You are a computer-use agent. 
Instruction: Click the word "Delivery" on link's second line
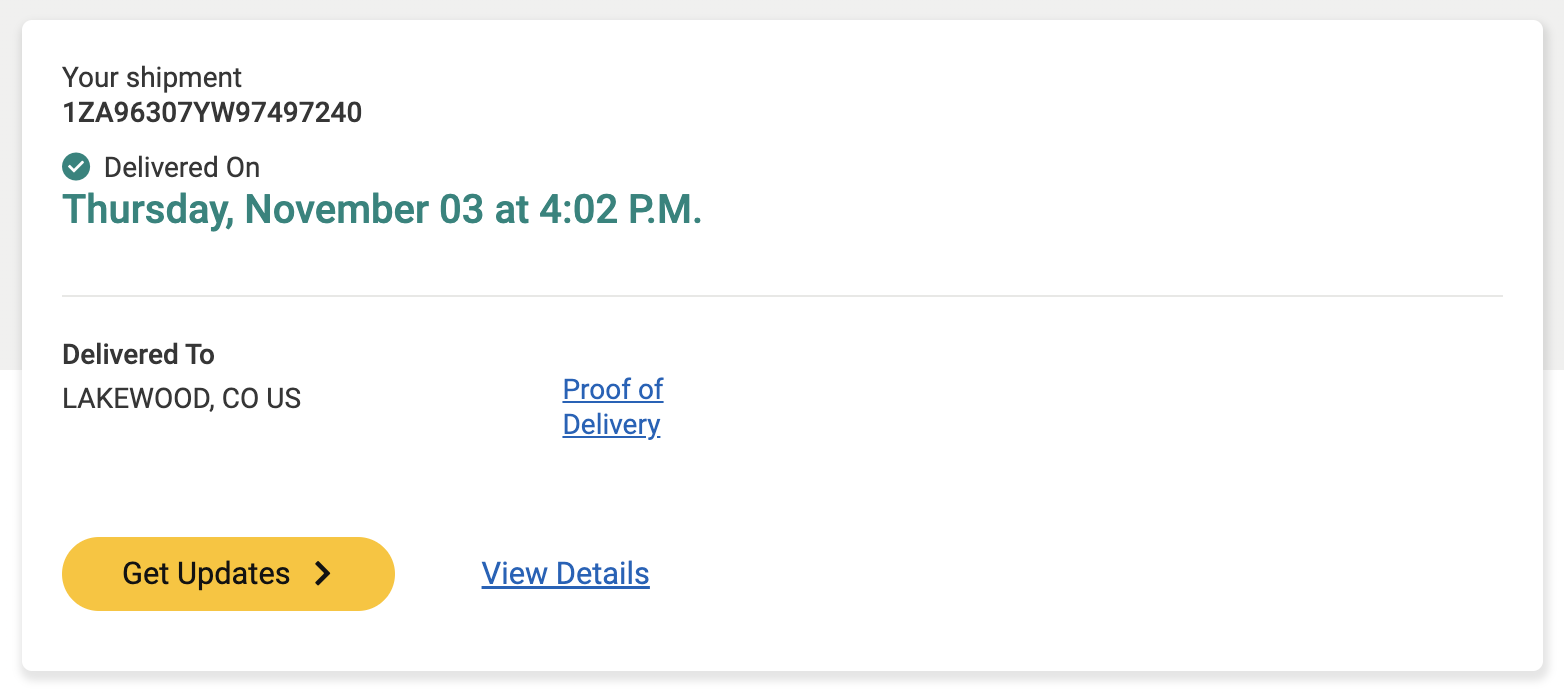point(611,424)
